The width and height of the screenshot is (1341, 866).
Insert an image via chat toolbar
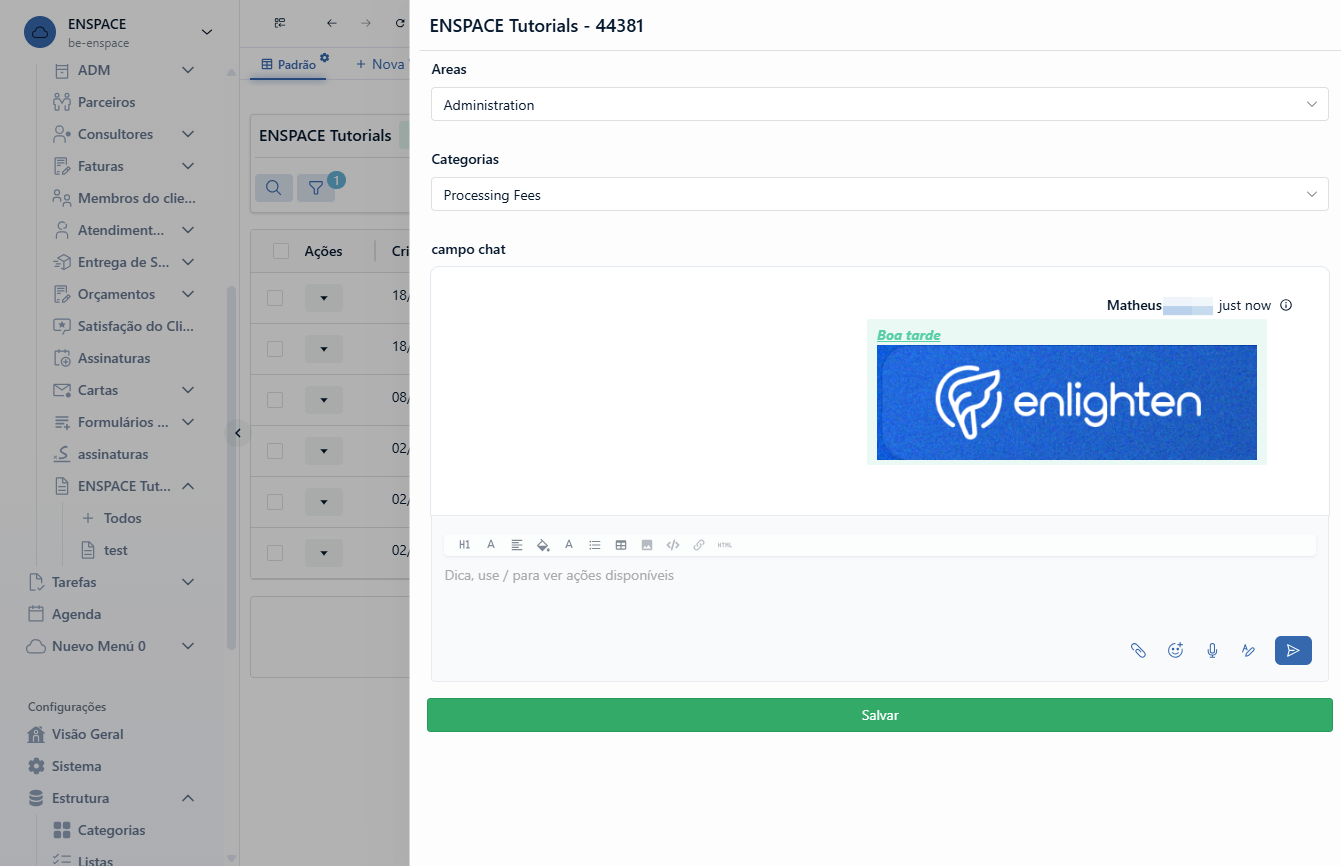(647, 545)
